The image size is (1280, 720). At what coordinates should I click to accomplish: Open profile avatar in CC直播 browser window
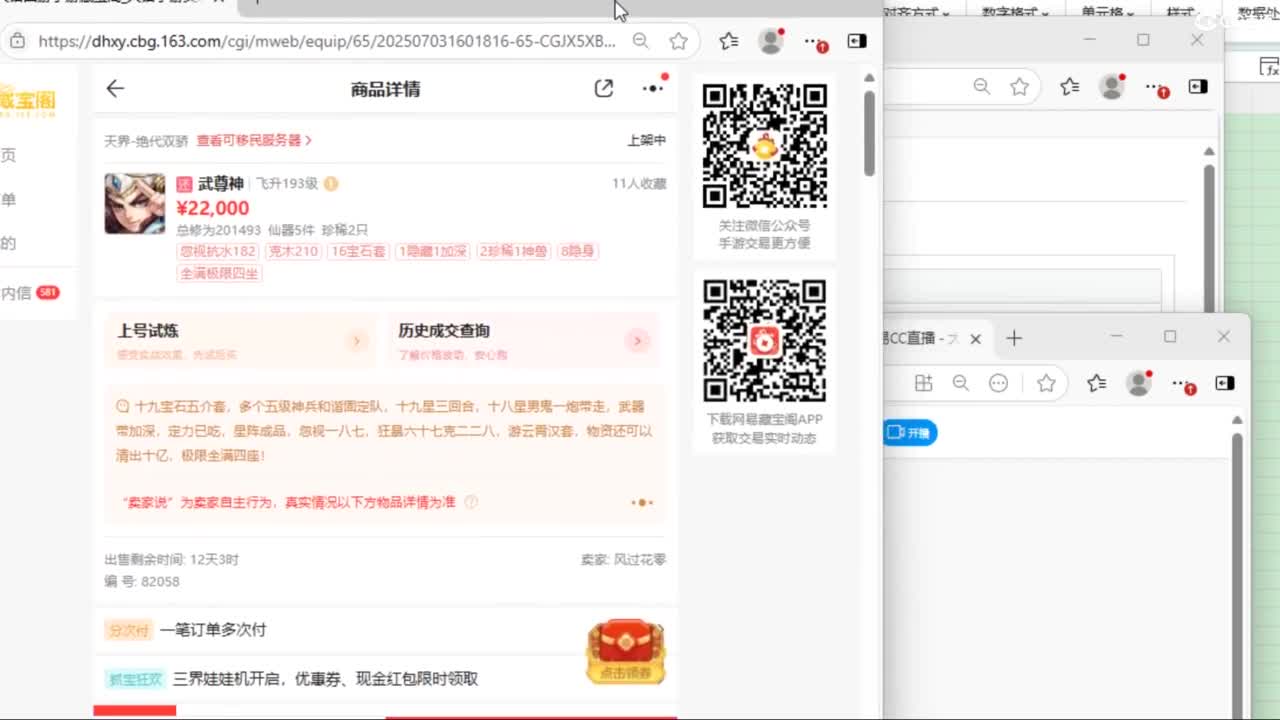point(1139,383)
